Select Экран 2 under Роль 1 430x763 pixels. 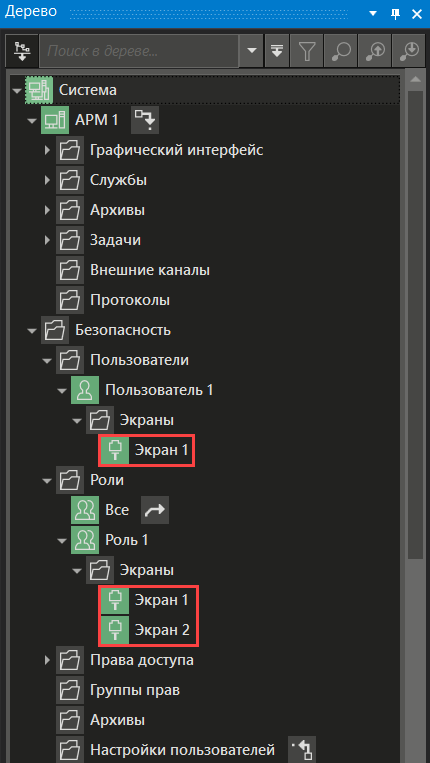pyautogui.click(x=162, y=630)
